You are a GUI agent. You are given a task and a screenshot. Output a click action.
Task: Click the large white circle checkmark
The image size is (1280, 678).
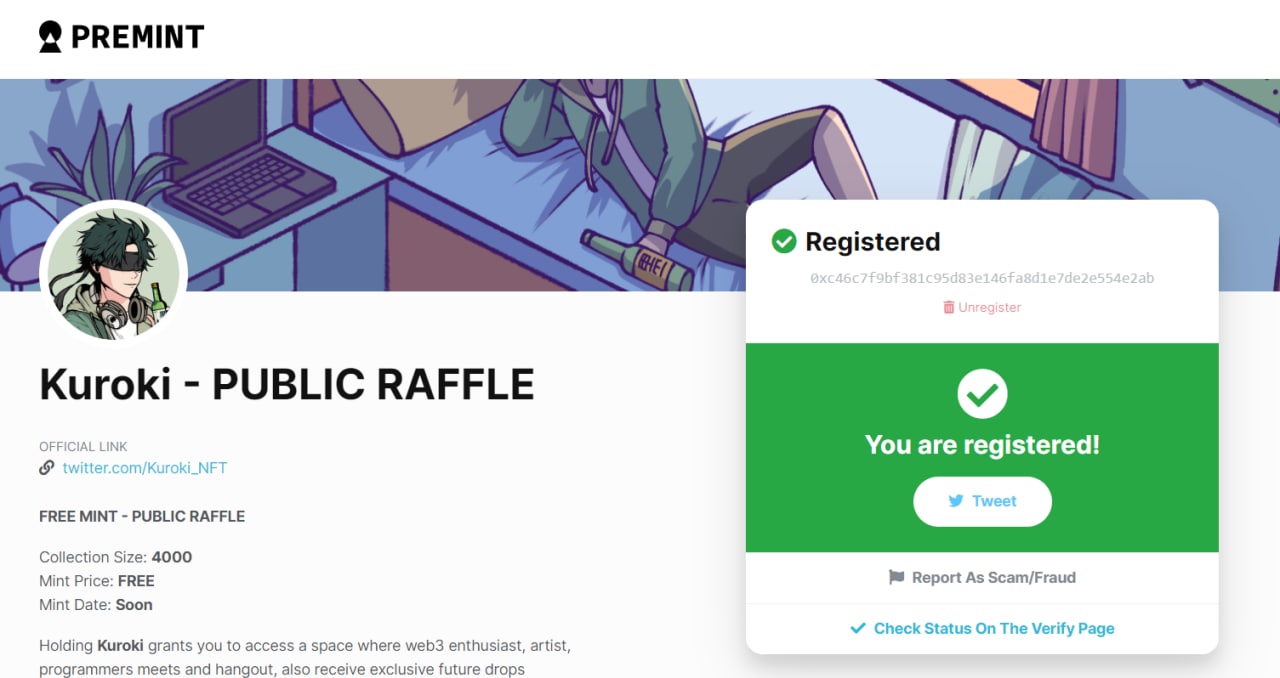(x=982, y=394)
